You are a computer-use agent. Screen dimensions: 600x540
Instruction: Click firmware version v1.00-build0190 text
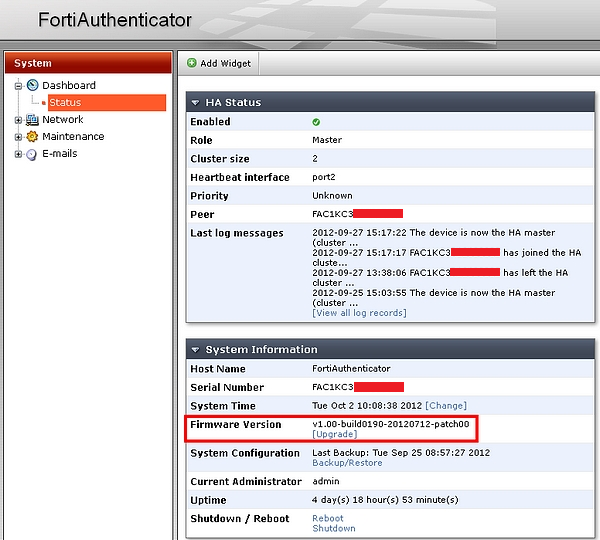click(391, 424)
